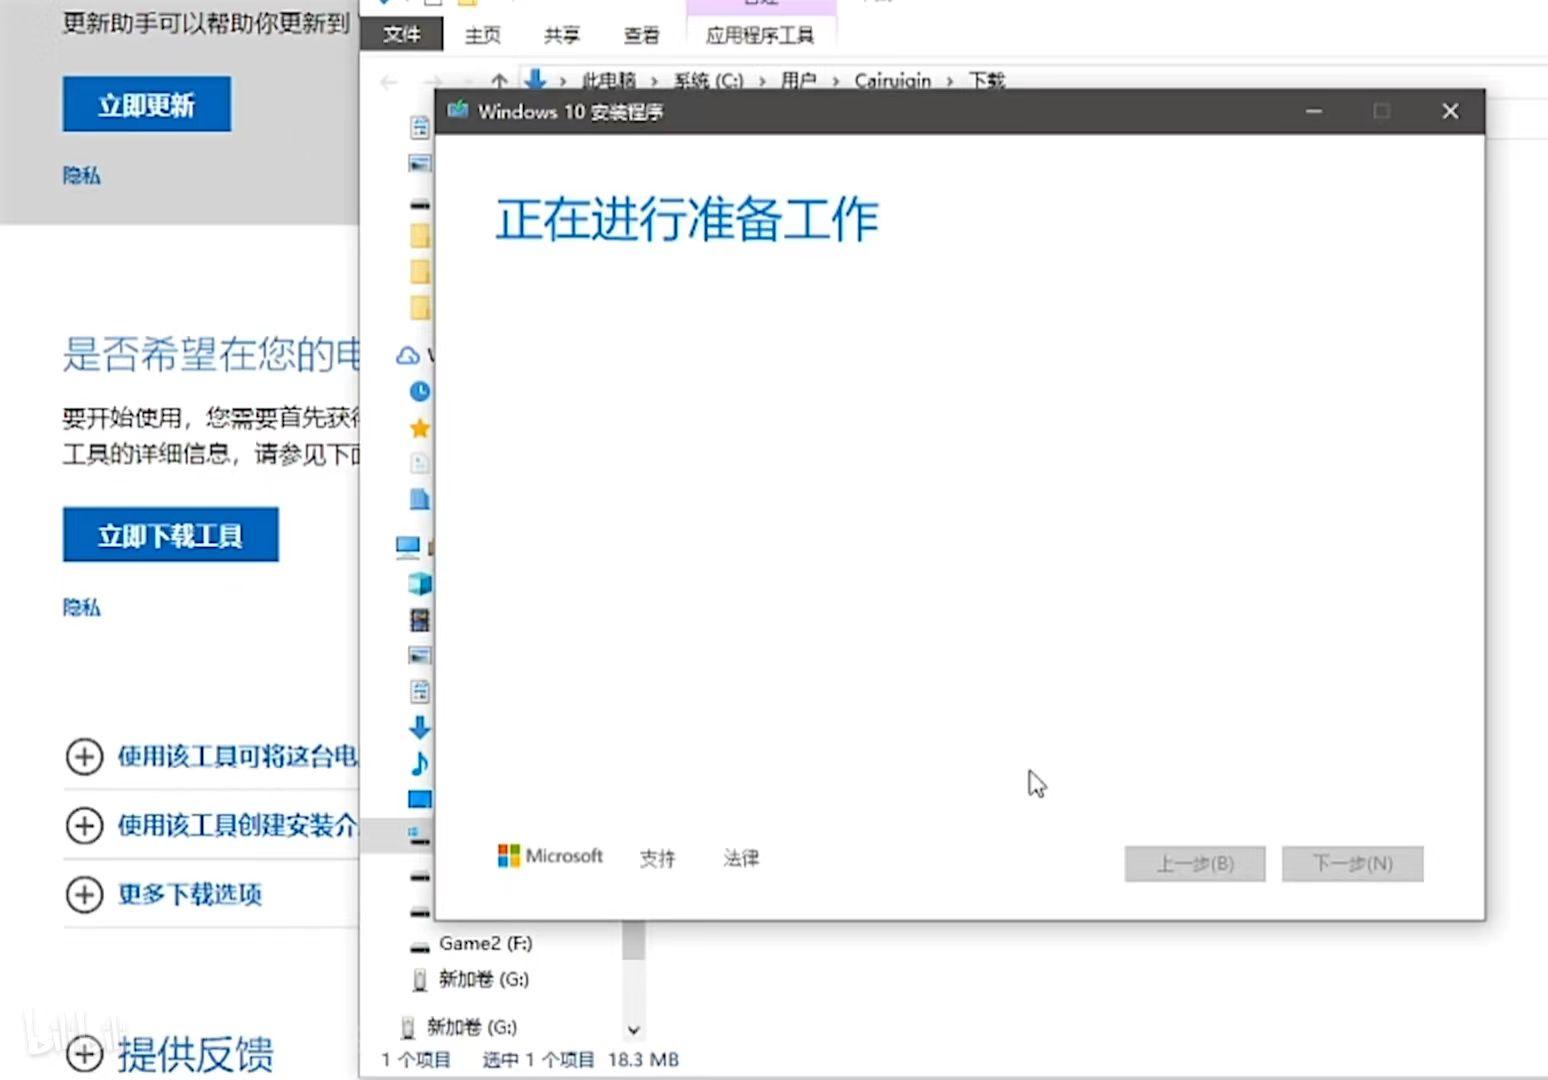Viewport: 1548px width, 1080px height.
Task: Click the Explorer back arrow
Action: pos(389,81)
